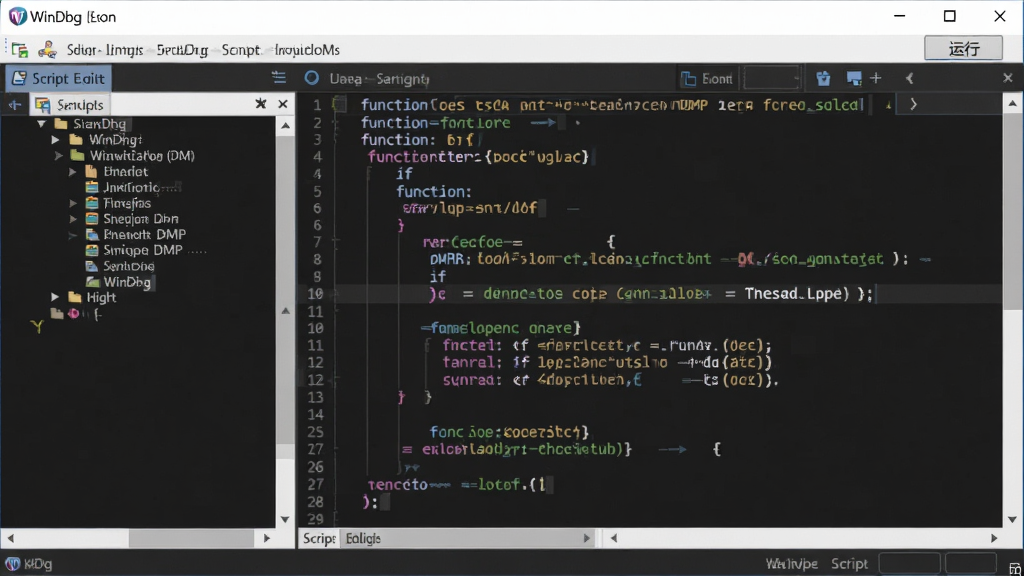This screenshot has height=576, width=1024.
Task: Click the pink gear icon below Hight
Action: tap(74, 313)
